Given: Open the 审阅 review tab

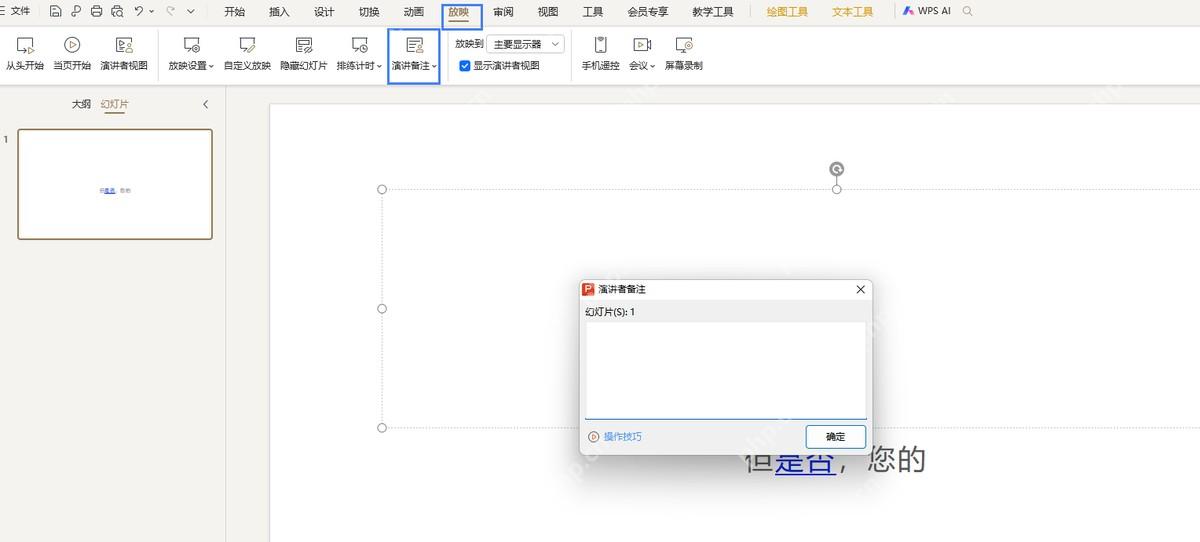Looking at the screenshot, I should [503, 12].
